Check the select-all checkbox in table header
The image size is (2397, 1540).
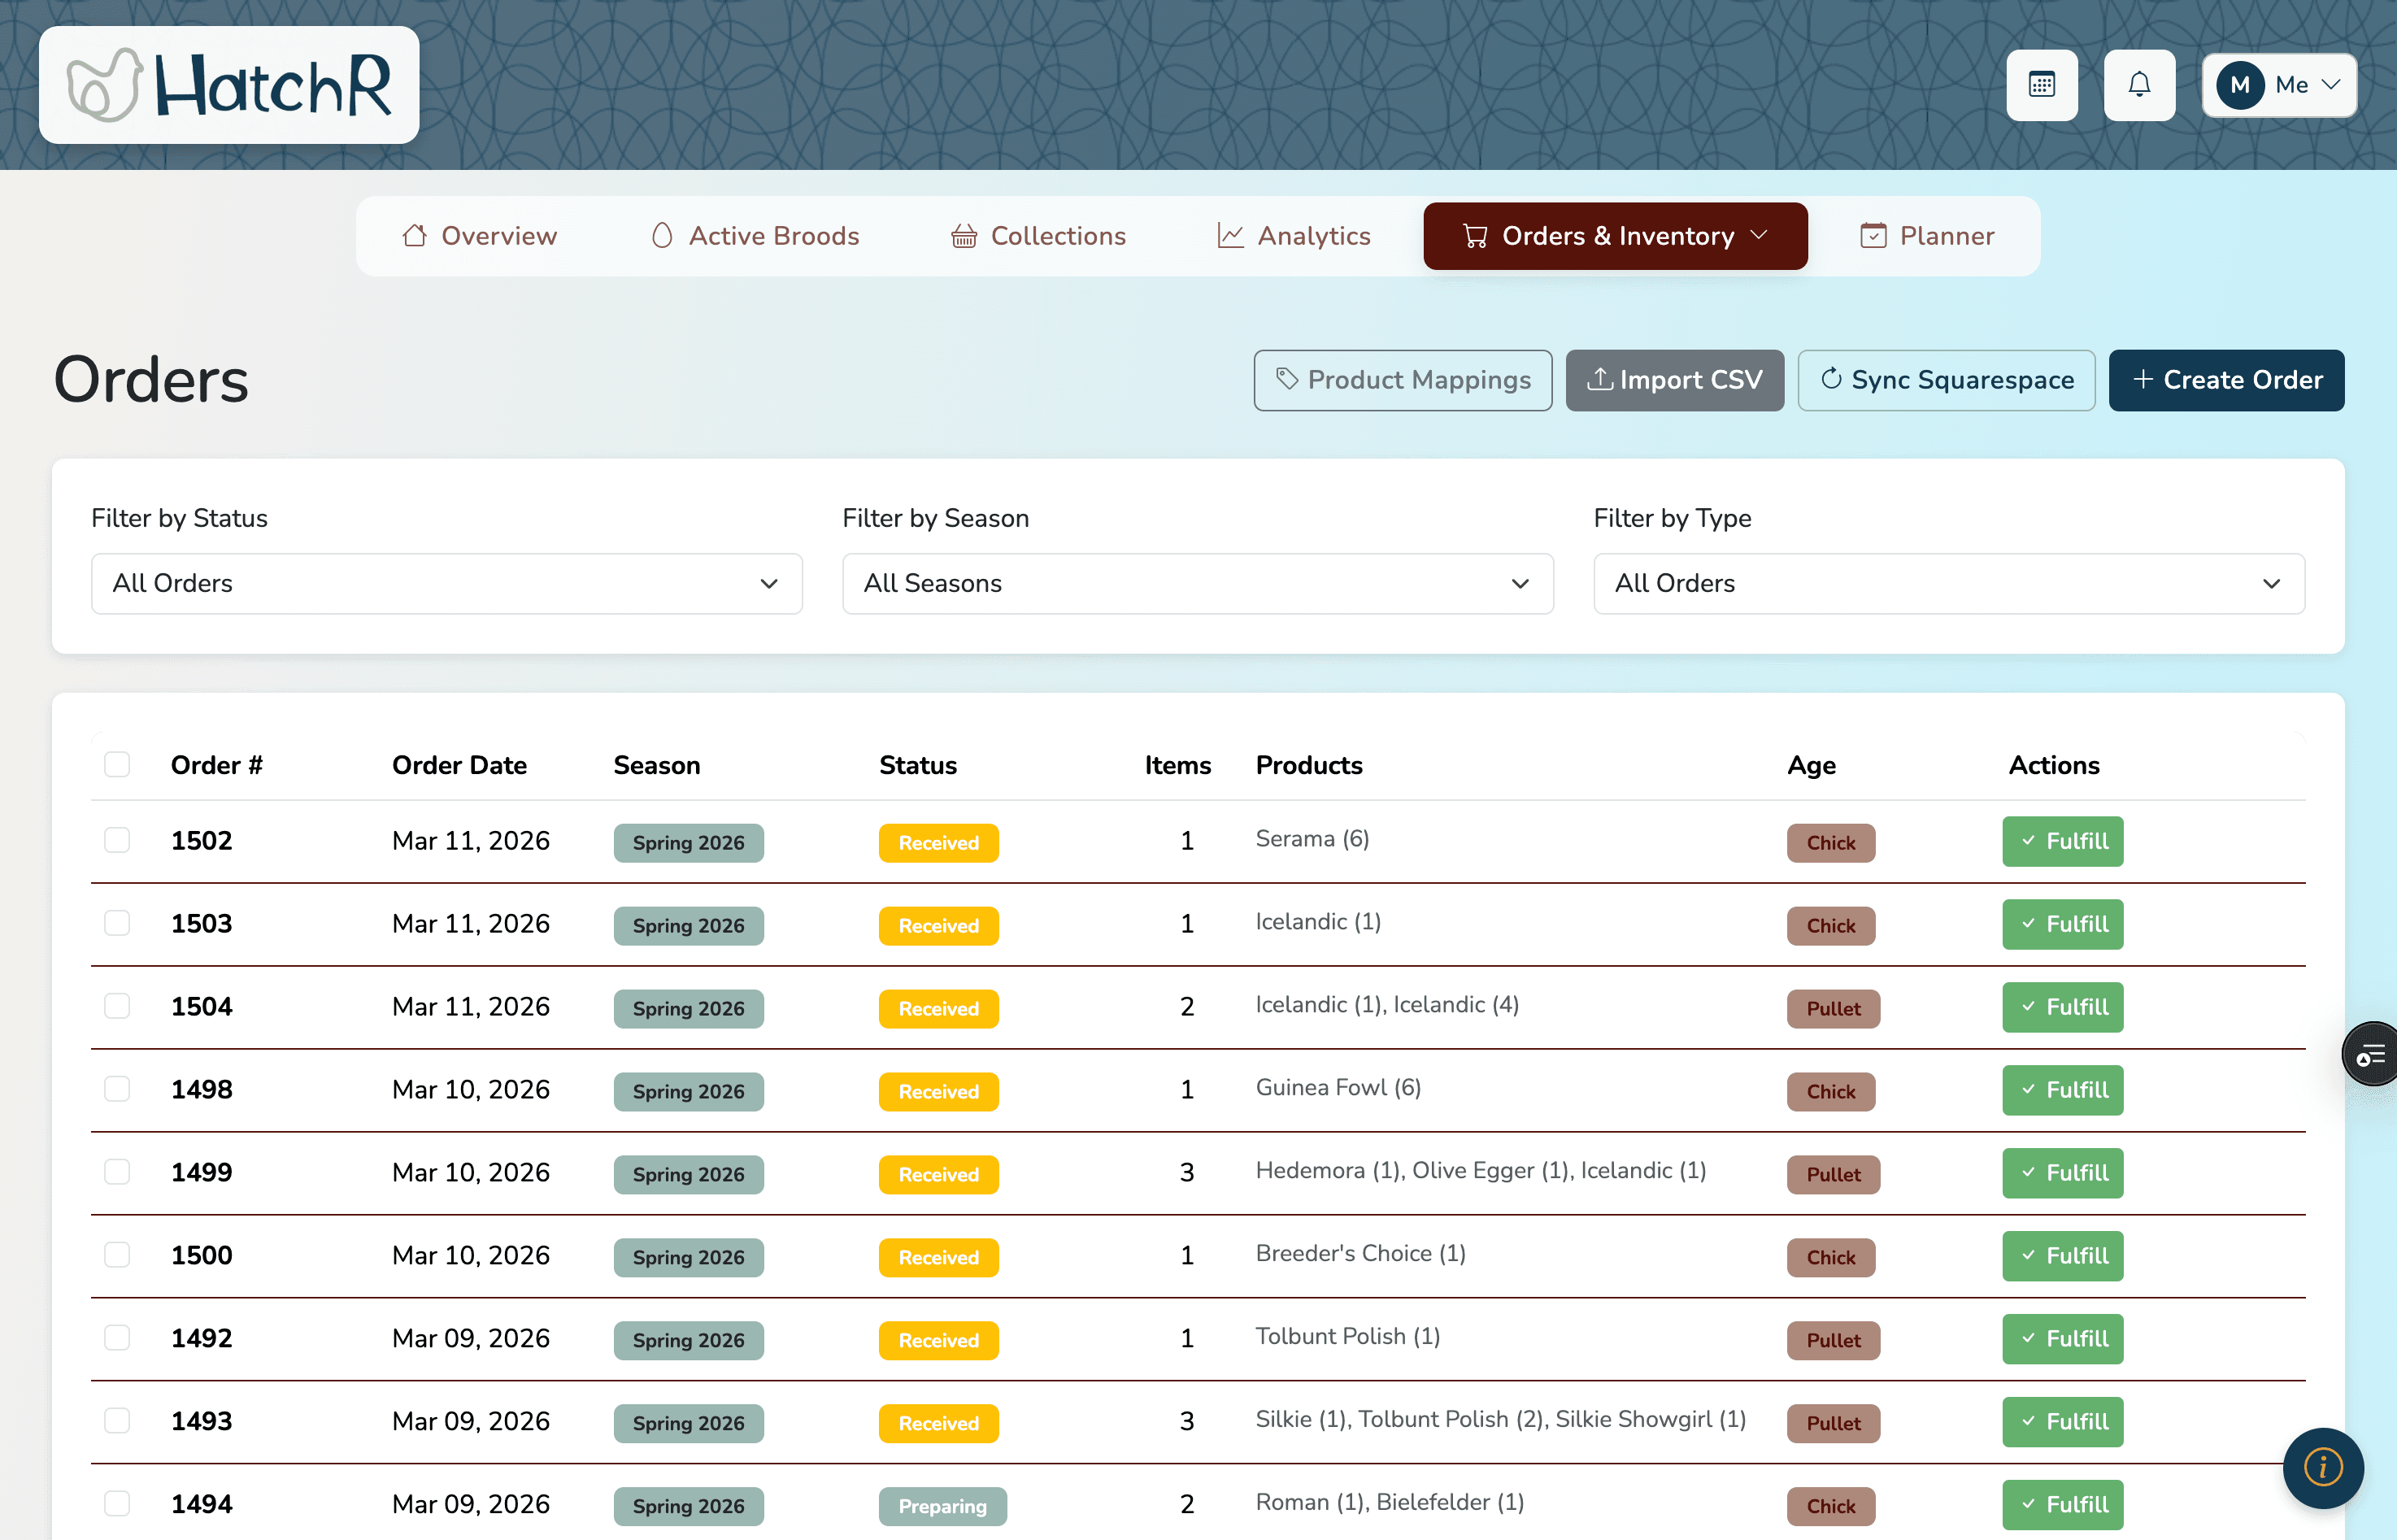click(117, 764)
